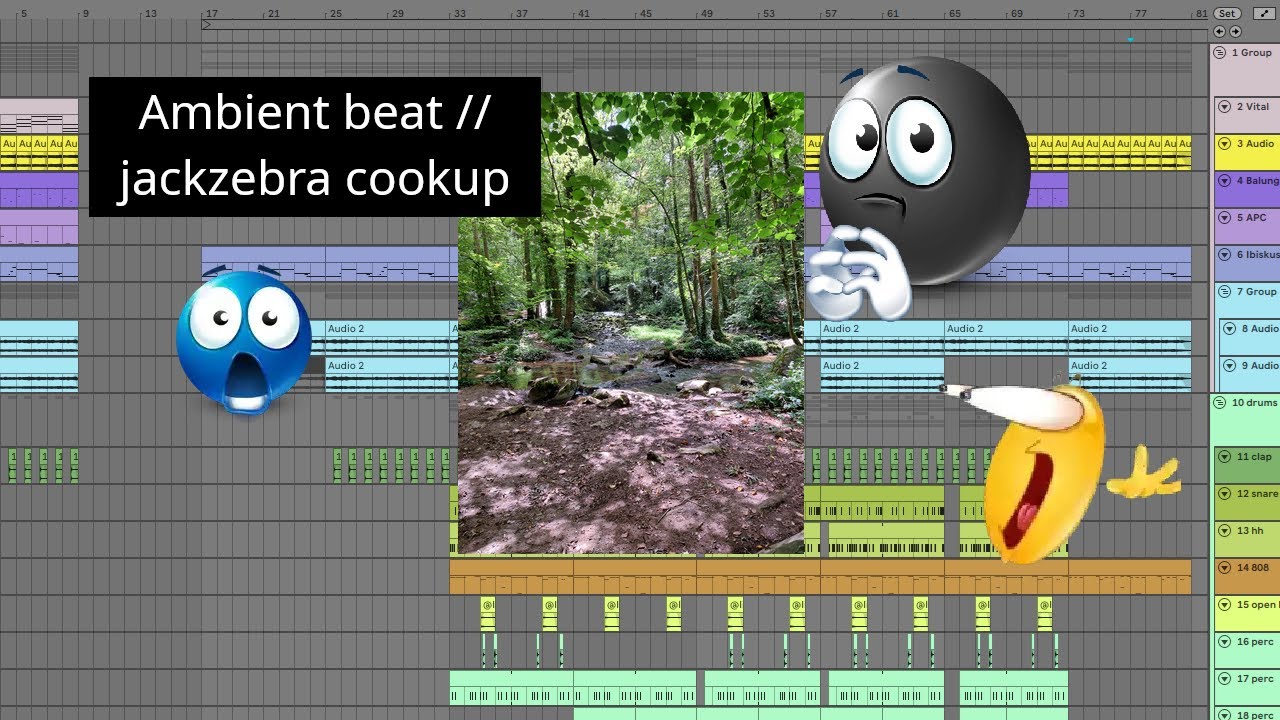Click bar 5 on the timeline ruler

point(24,14)
